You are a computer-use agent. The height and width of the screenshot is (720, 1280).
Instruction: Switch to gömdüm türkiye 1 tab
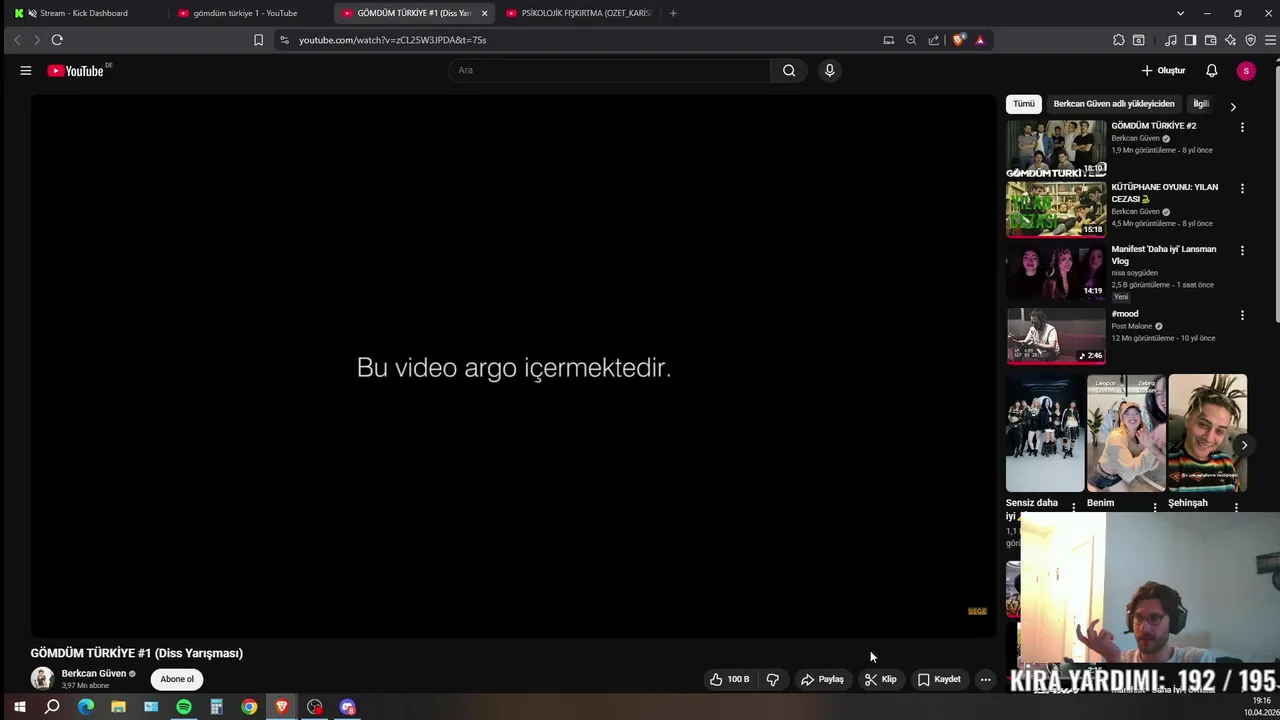(245, 13)
